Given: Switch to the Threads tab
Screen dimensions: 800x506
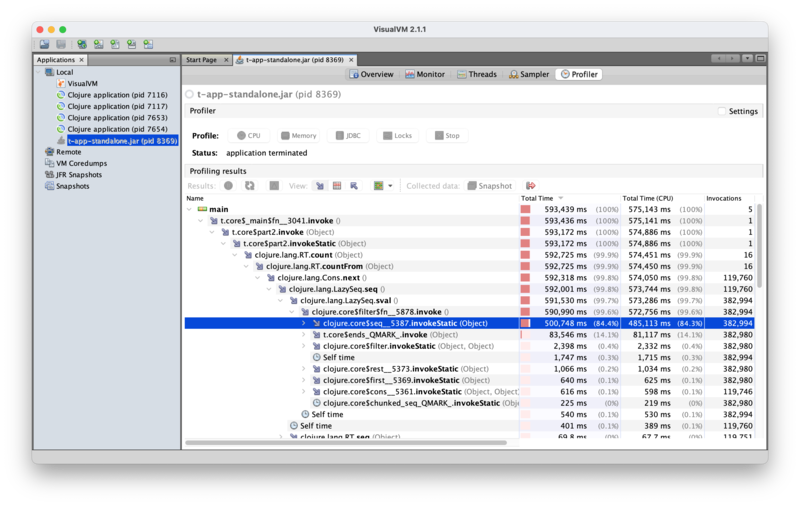Looking at the screenshot, I should coord(477,74).
